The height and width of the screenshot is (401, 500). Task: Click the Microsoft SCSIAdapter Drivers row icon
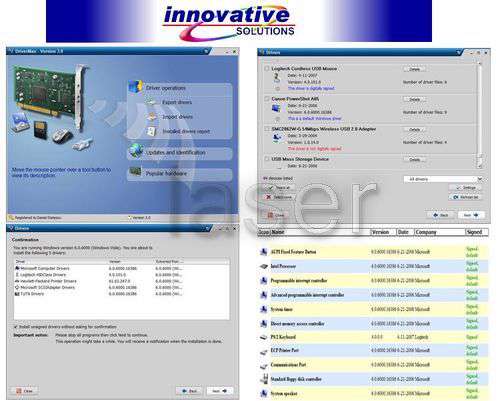[17, 287]
